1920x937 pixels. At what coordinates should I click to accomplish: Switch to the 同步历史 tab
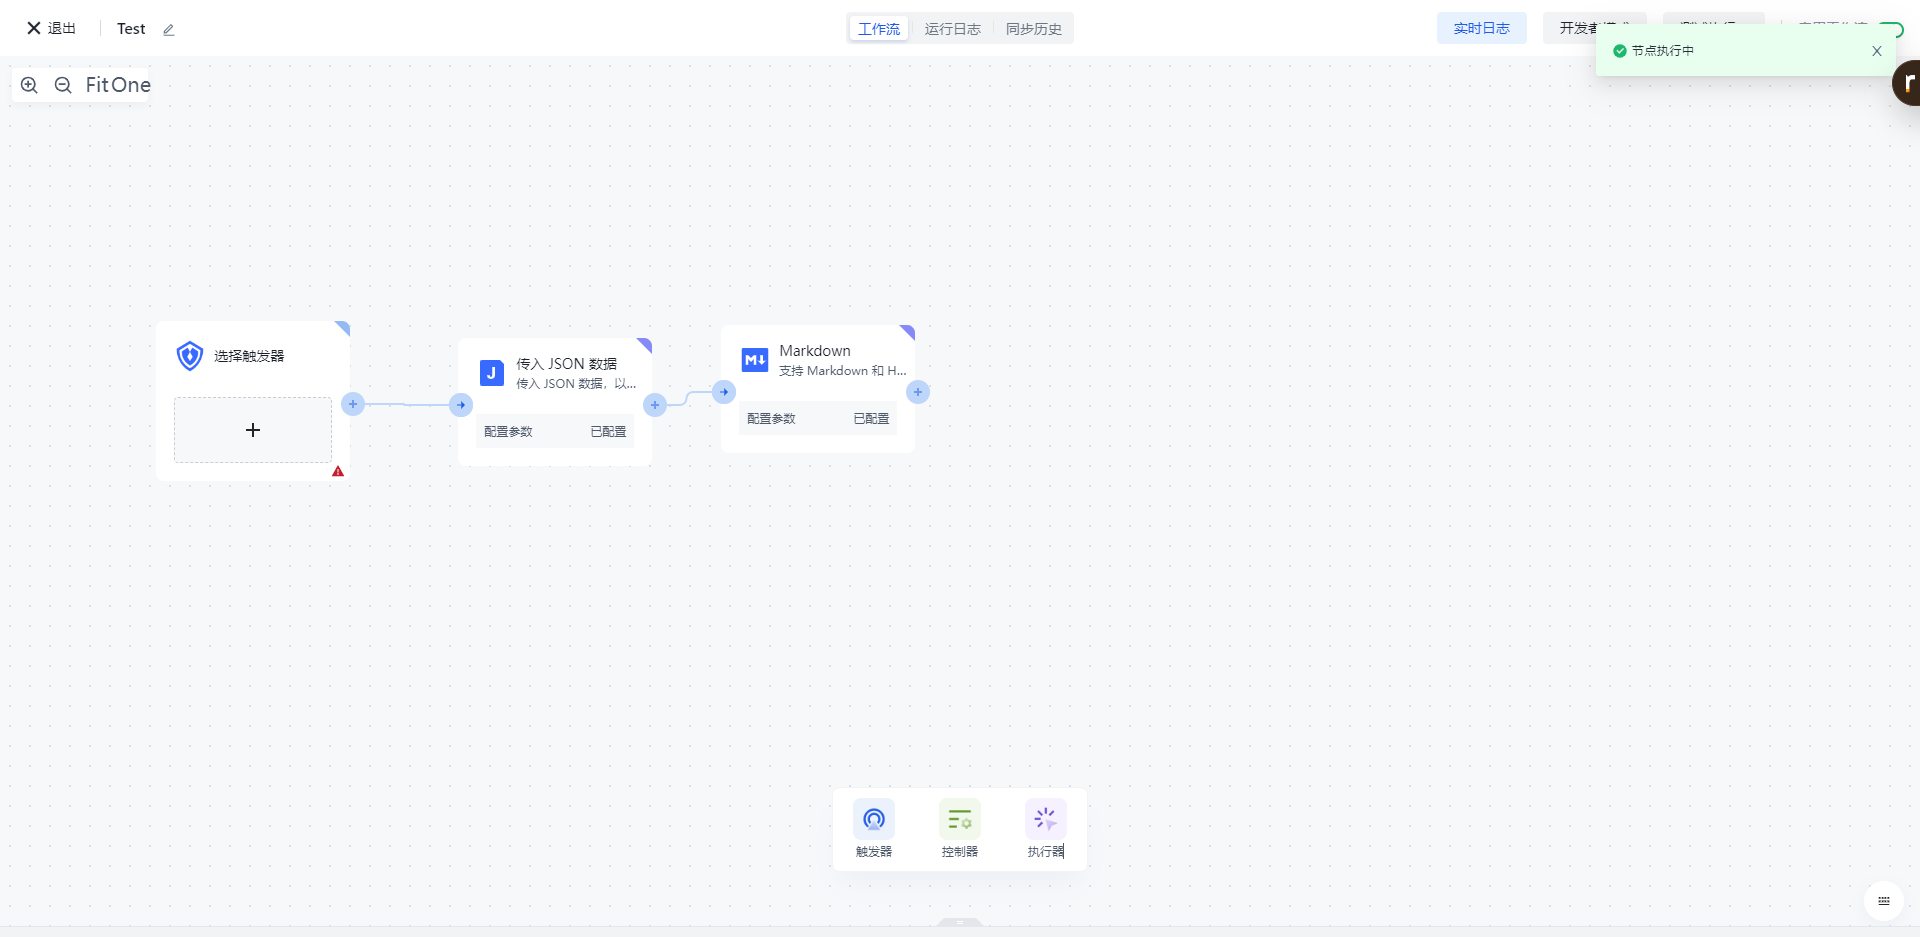(x=1033, y=29)
